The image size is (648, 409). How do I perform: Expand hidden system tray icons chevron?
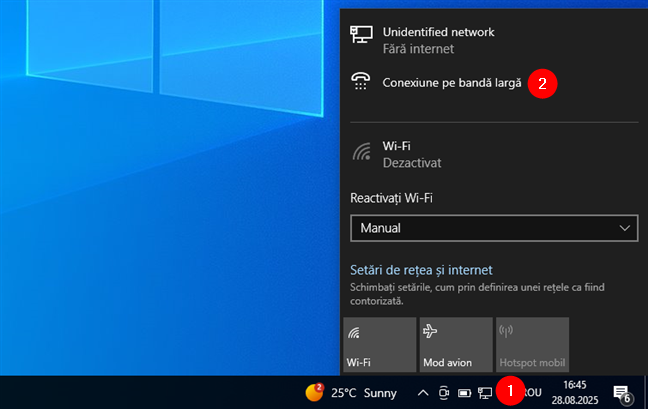pyautogui.click(x=422, y=393)
